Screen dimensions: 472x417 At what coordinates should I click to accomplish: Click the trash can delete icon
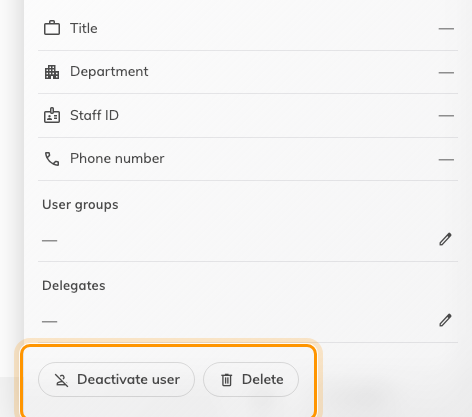click(x=227, y=380)
